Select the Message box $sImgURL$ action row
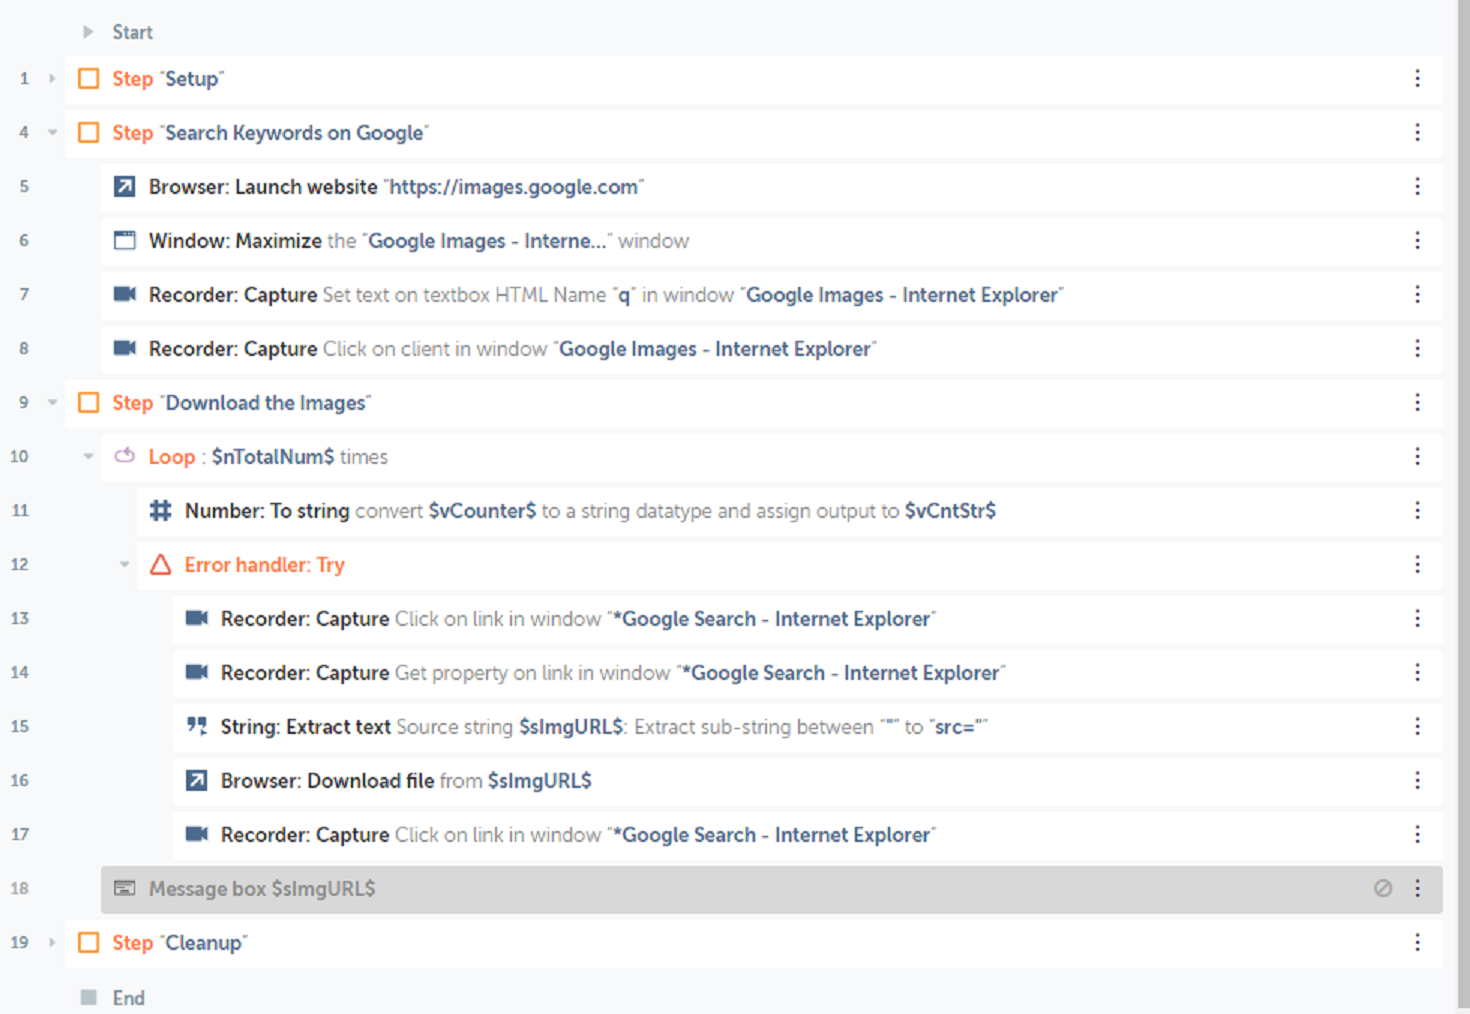Screen dimensions: 1470x1014 [x=700, y=889]
